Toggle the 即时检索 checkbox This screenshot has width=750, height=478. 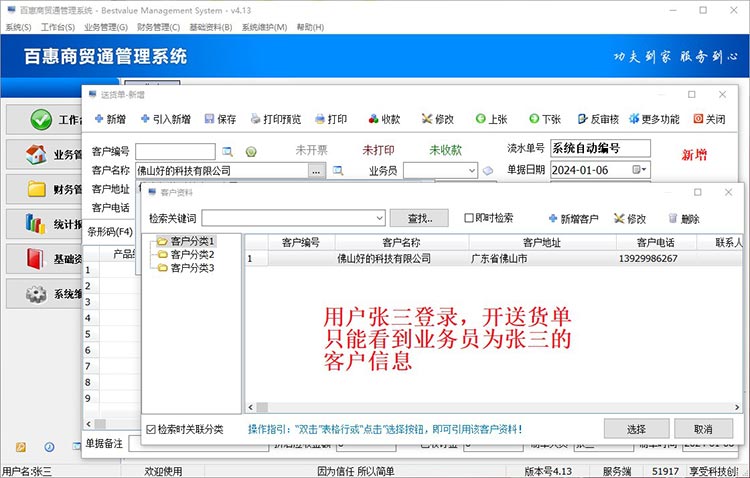(x=469, y=218)
